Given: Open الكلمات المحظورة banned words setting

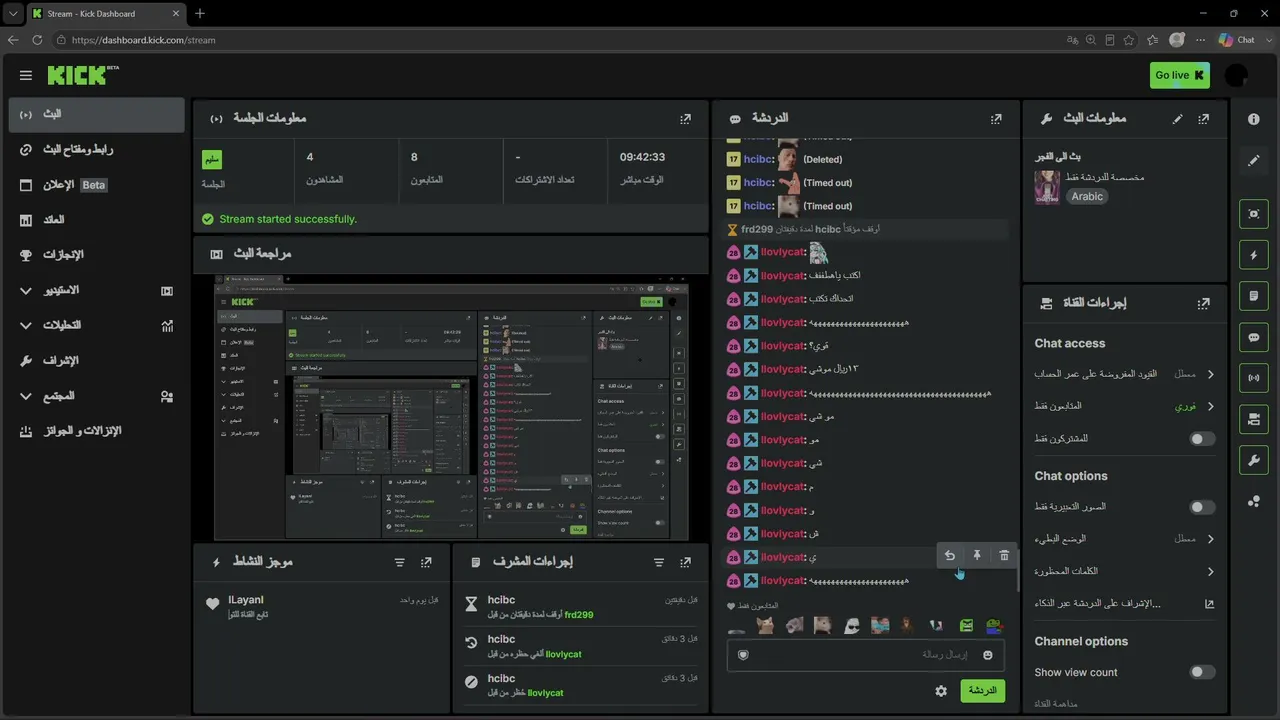Looking at the screenshot, I should point(1125,572).
